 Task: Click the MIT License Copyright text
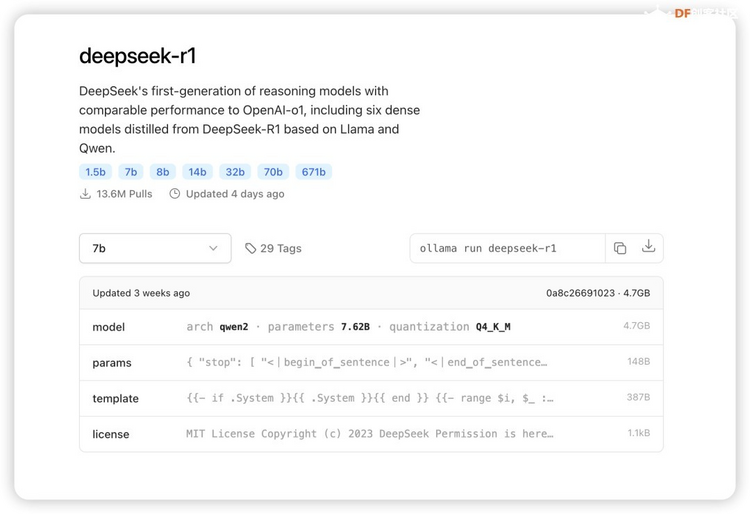click(x=370, y=434)
